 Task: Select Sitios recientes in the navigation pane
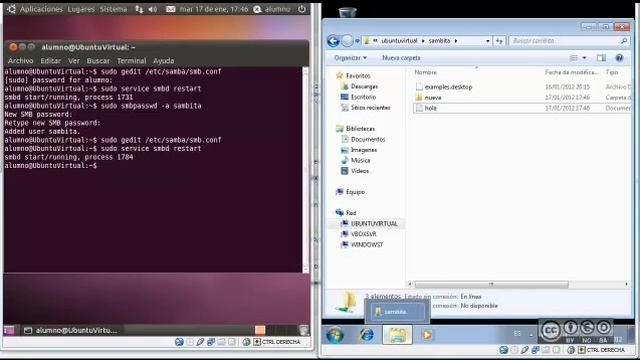(365, 108)
